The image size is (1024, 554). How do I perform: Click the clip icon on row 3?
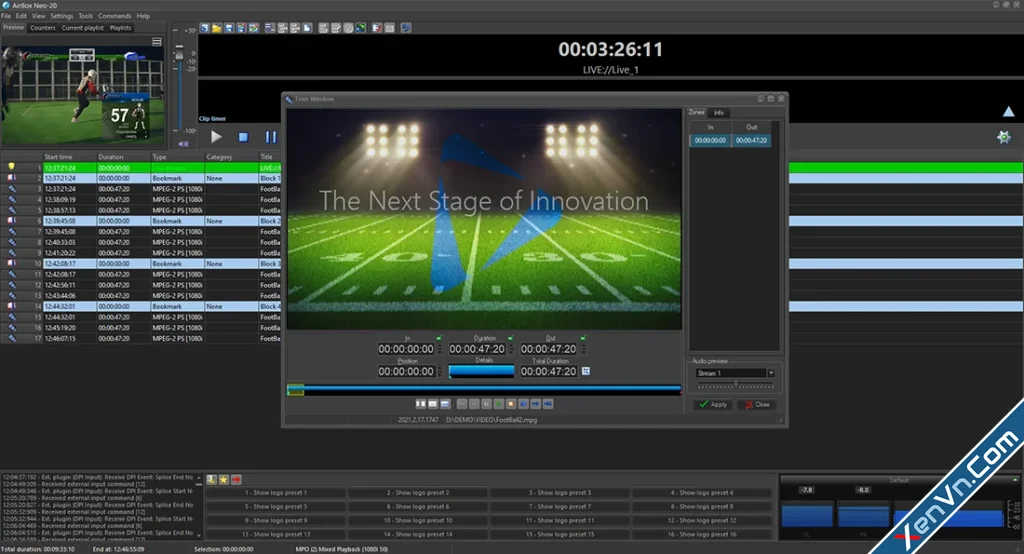tap(11, 189)
